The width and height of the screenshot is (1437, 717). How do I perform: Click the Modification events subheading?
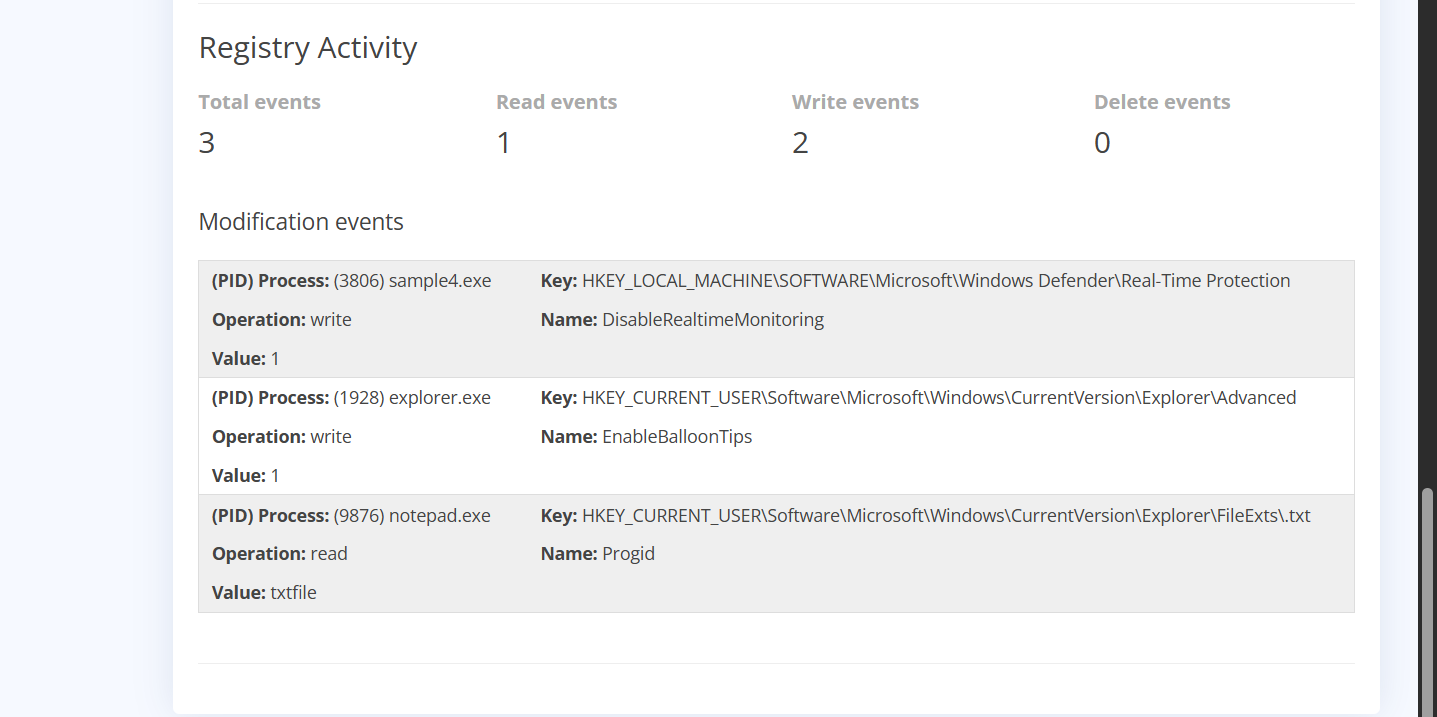pos(301,222)
